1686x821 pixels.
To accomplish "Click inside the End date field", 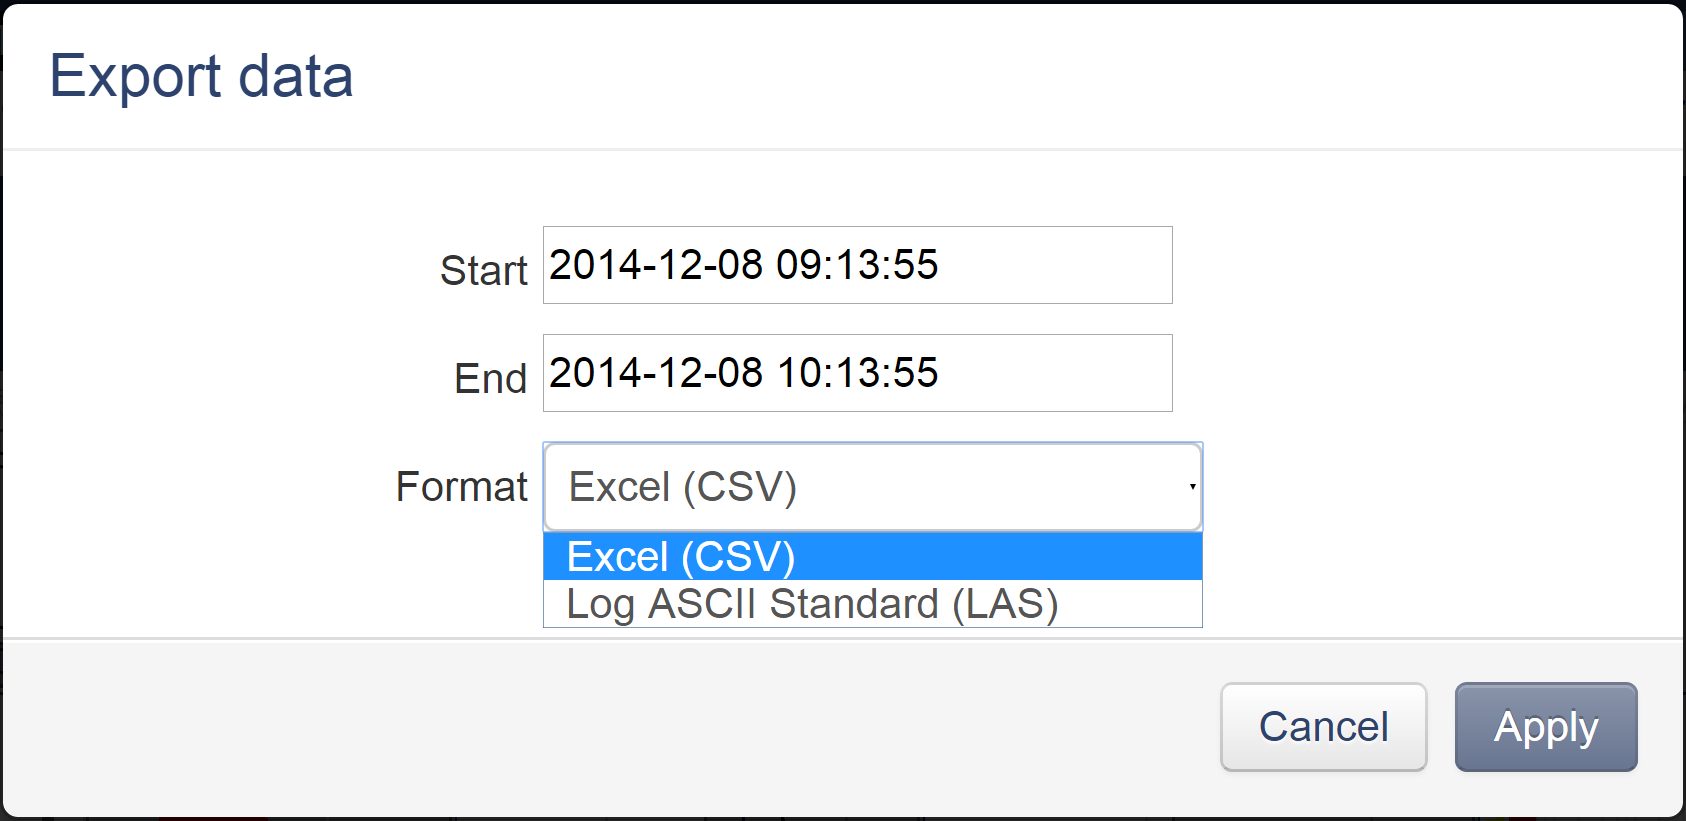I will tap(855, 373).
